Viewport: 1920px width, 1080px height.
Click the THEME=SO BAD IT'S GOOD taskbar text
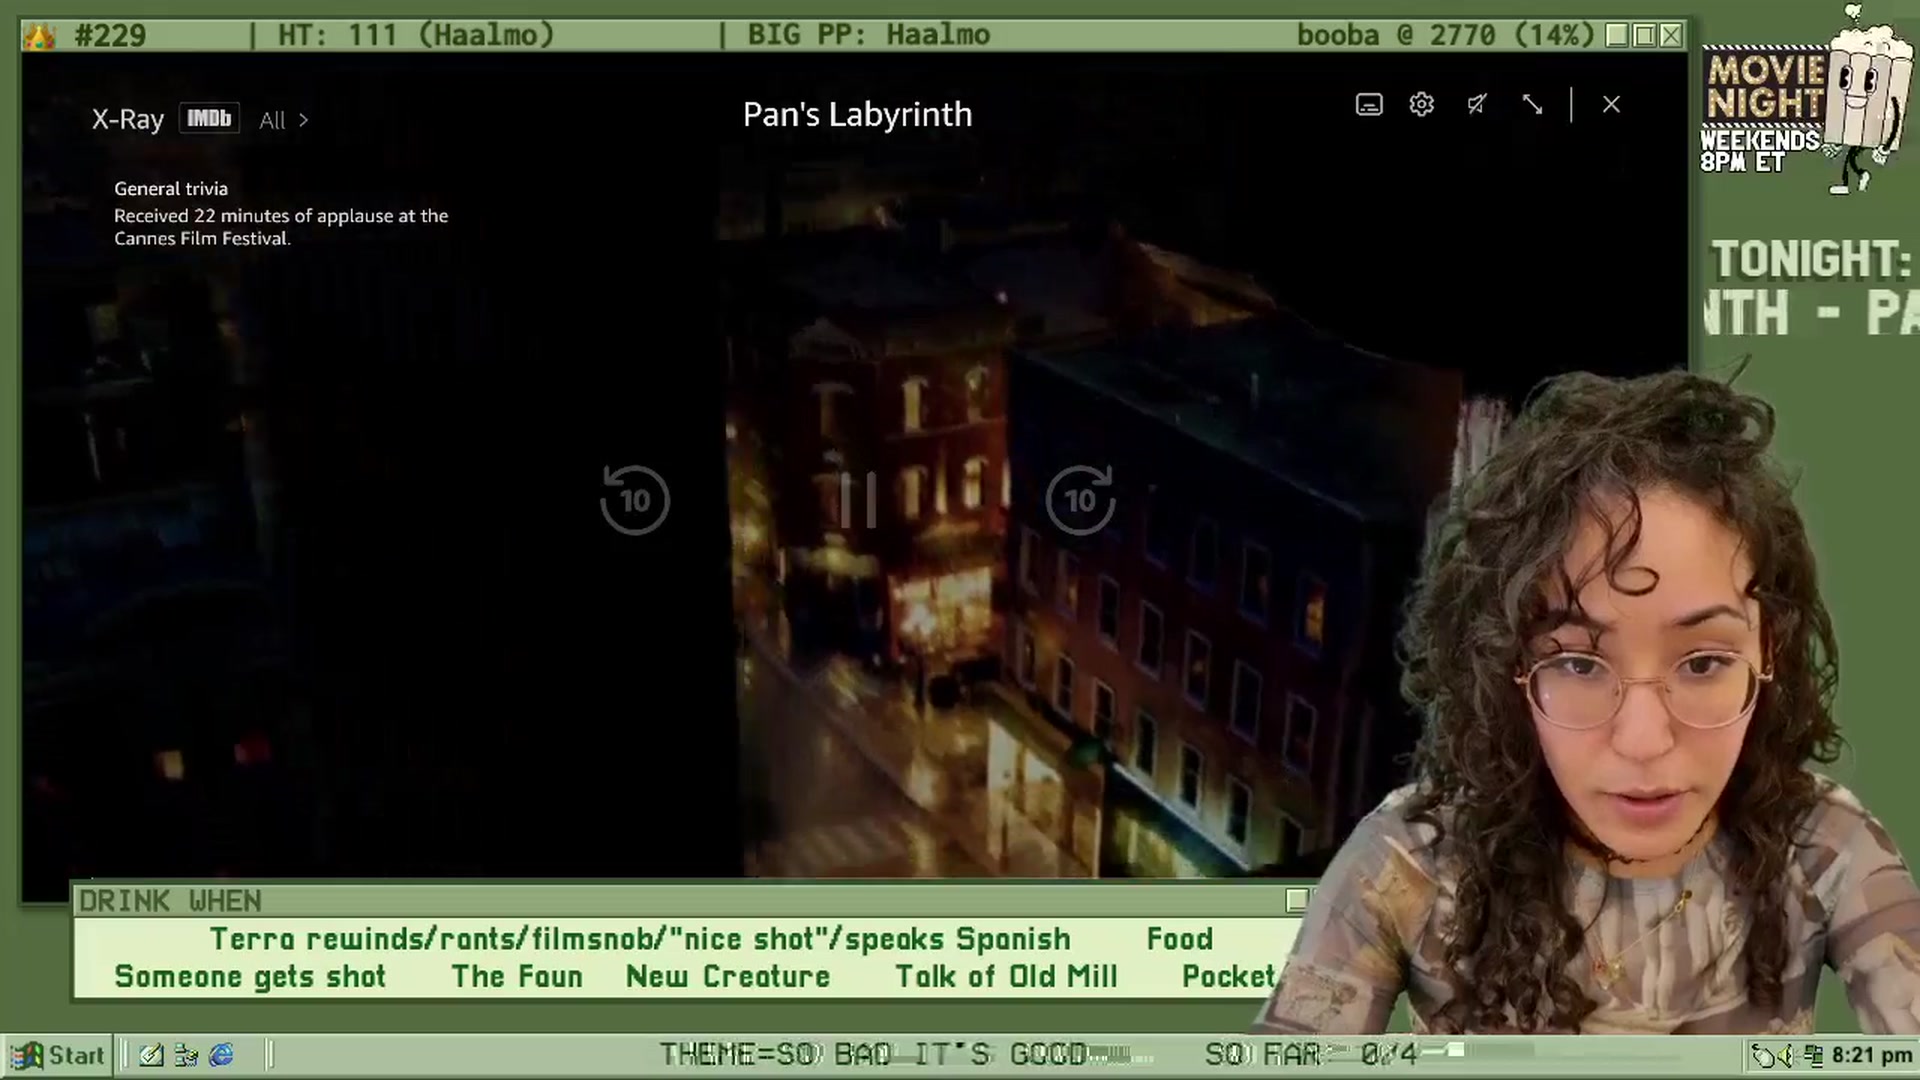point(874,1054)
